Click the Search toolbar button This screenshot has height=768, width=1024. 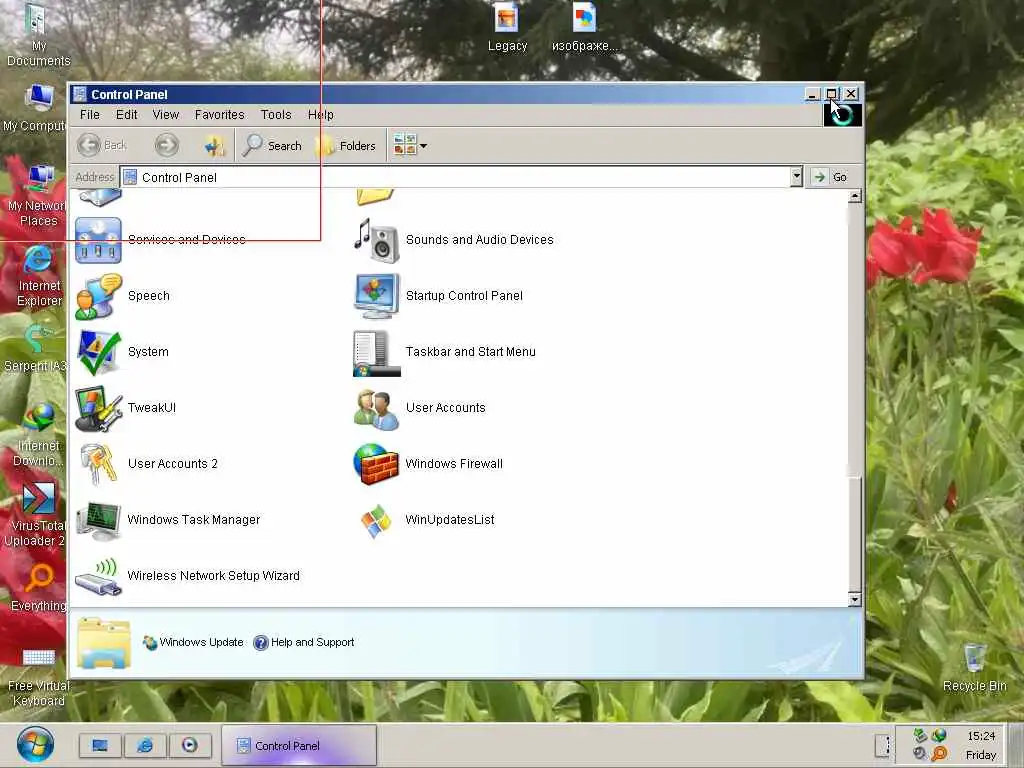coord(272,146)
